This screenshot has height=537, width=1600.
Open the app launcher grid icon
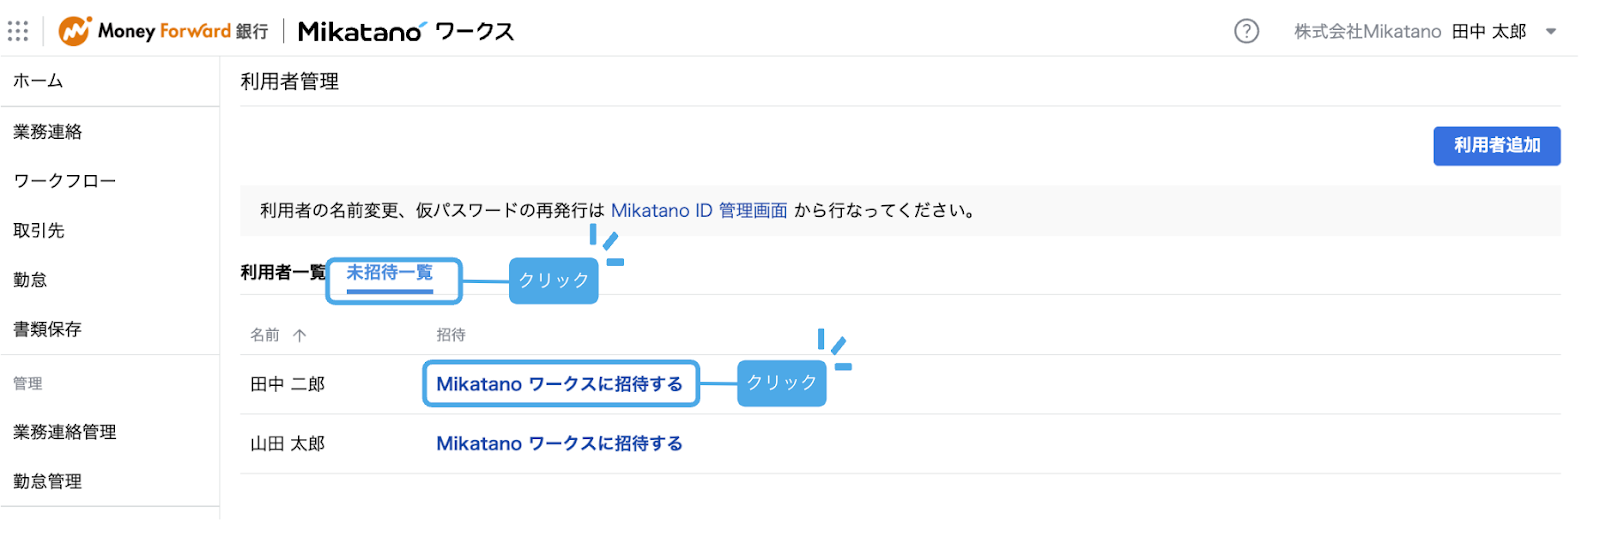pos(18,31)
